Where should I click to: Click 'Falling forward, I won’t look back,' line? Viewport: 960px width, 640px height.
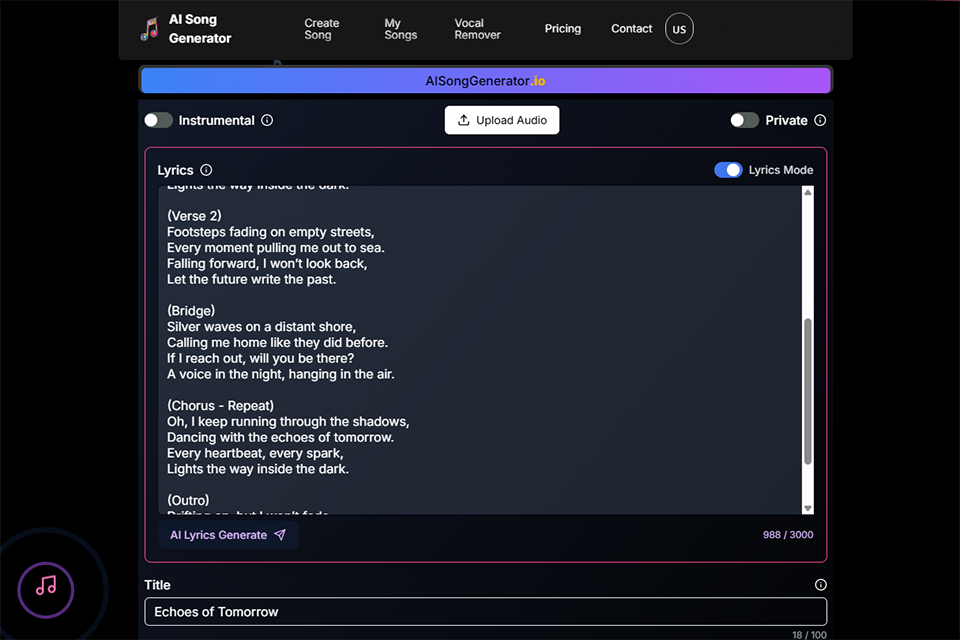pyautogui.click(x=267, y=263)
